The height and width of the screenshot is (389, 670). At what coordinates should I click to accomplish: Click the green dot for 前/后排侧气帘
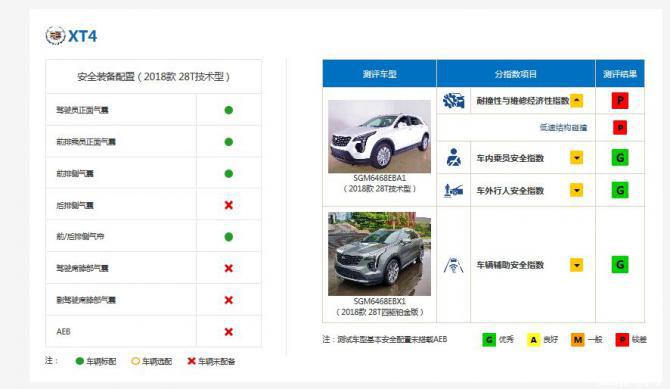click(229, 237)
